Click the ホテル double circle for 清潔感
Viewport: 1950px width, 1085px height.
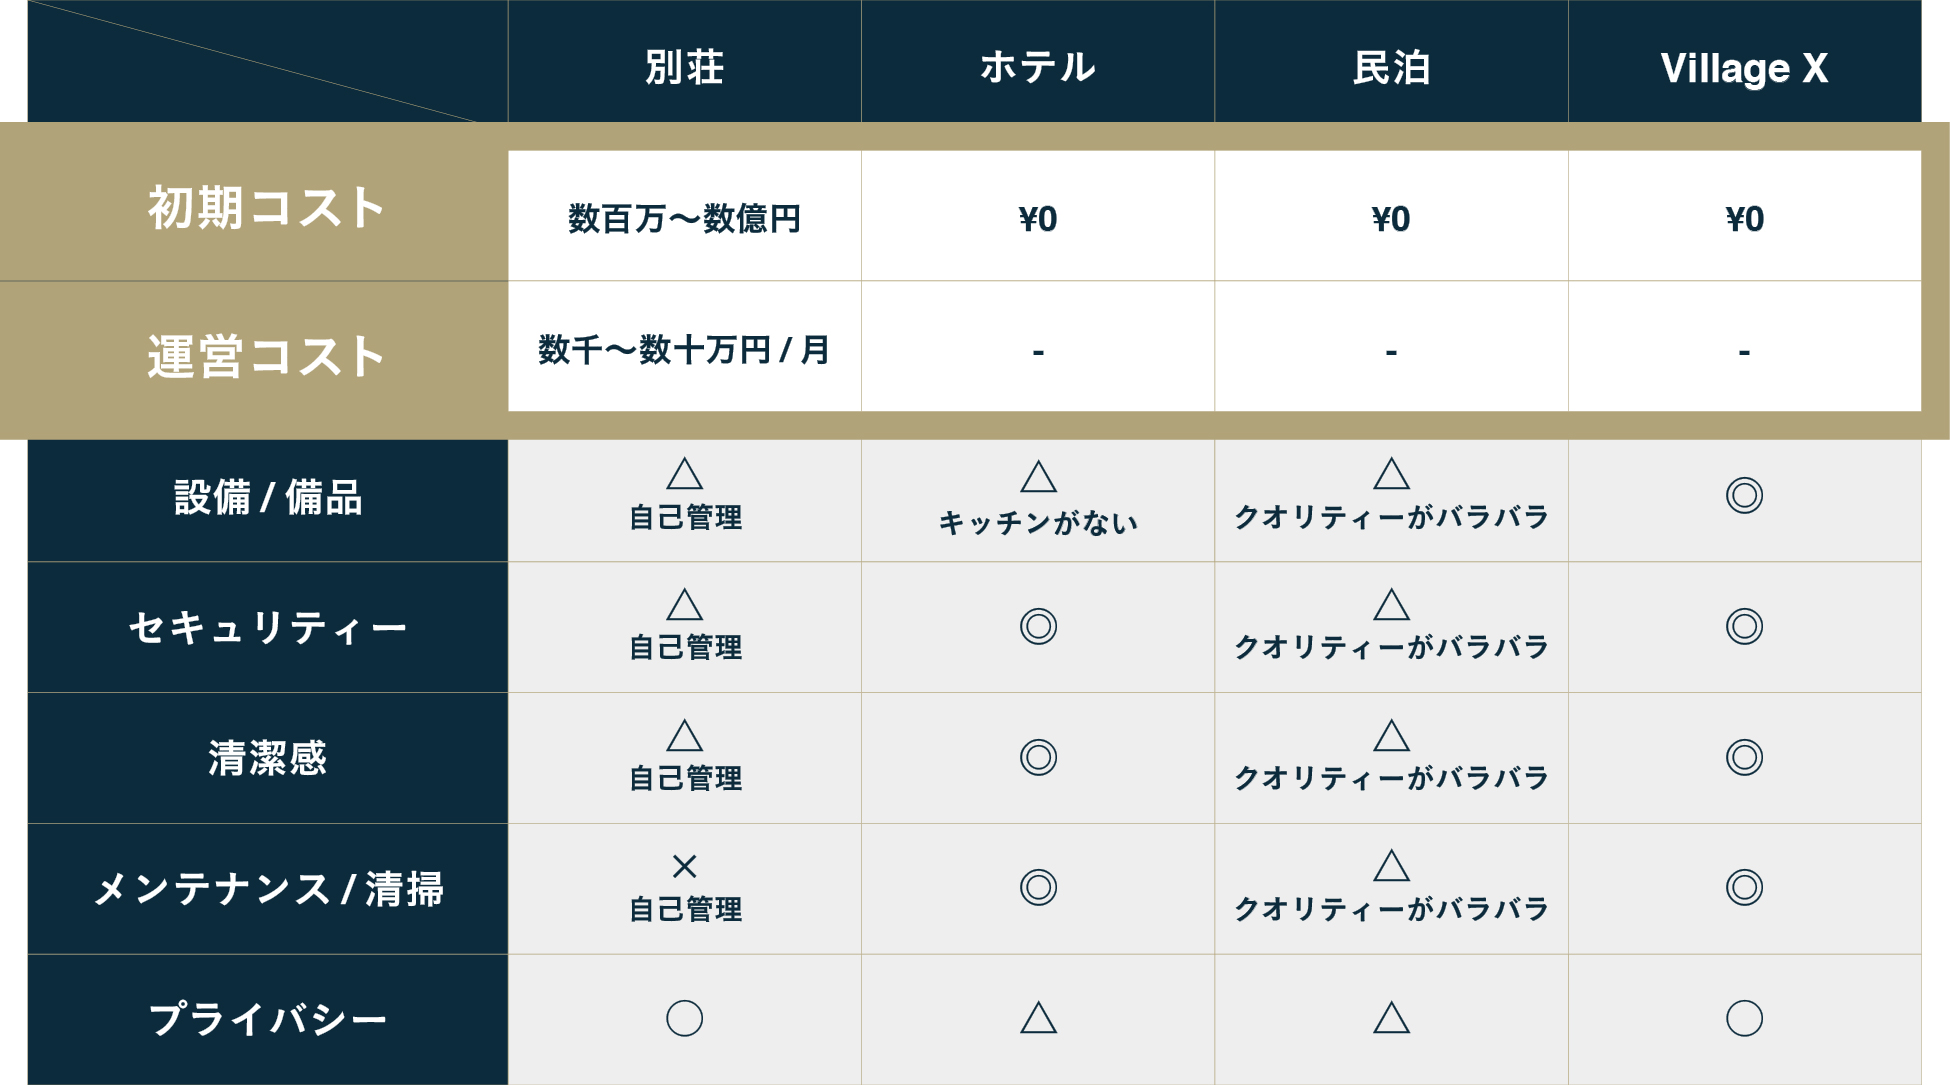[1038, 757]
